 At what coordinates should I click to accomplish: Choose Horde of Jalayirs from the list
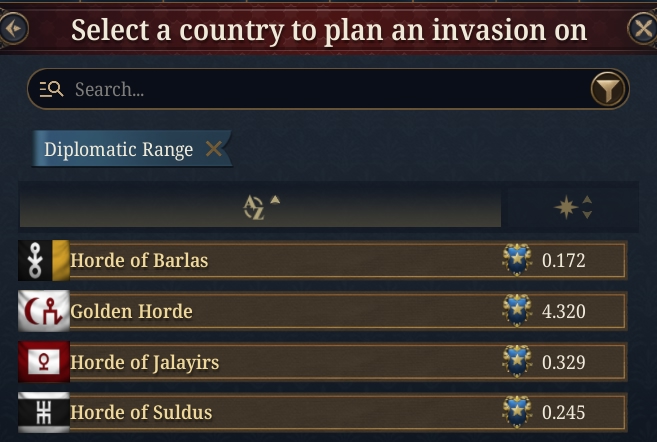pyautogui.click(x=322, y=362)
